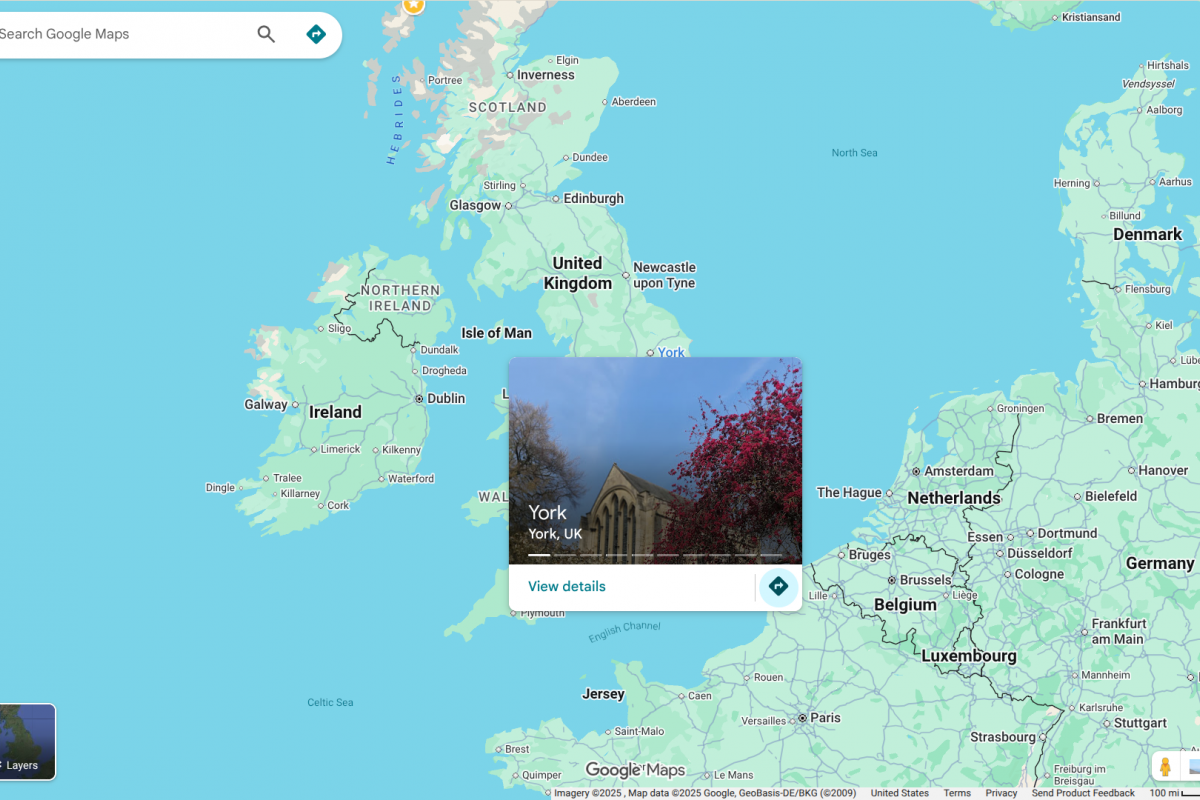This screenshot has width=1200, height=800.
Task: Open the Terms link in footer
Action: pos(957,793)
